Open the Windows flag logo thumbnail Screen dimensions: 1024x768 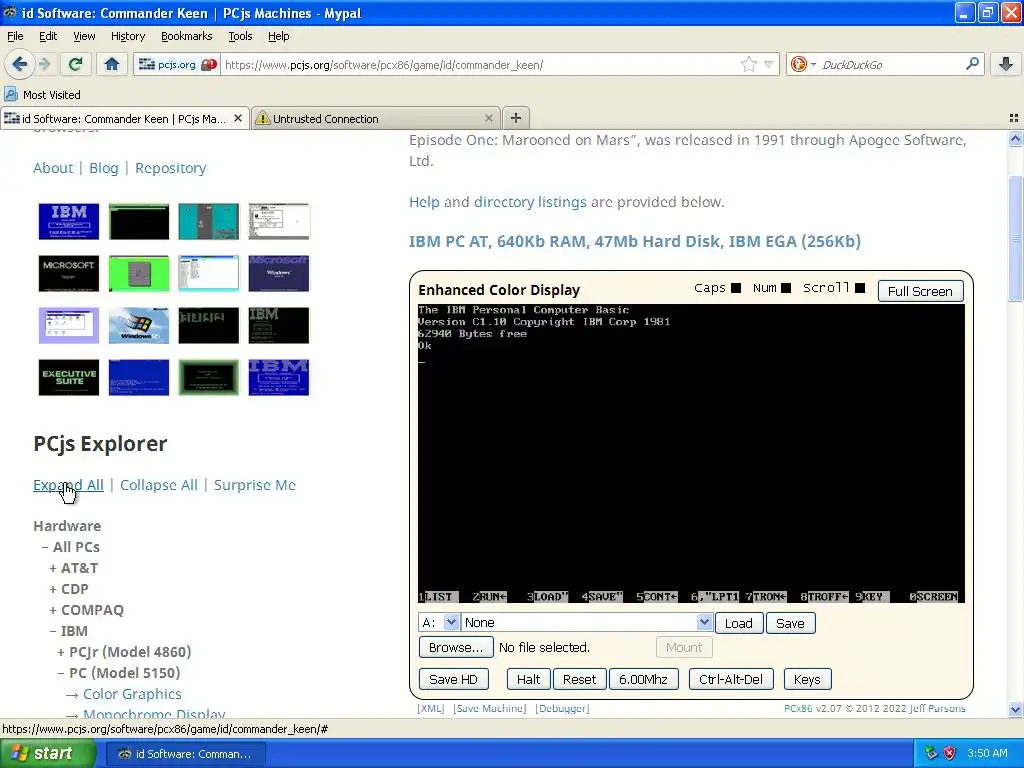coord(138,325)
